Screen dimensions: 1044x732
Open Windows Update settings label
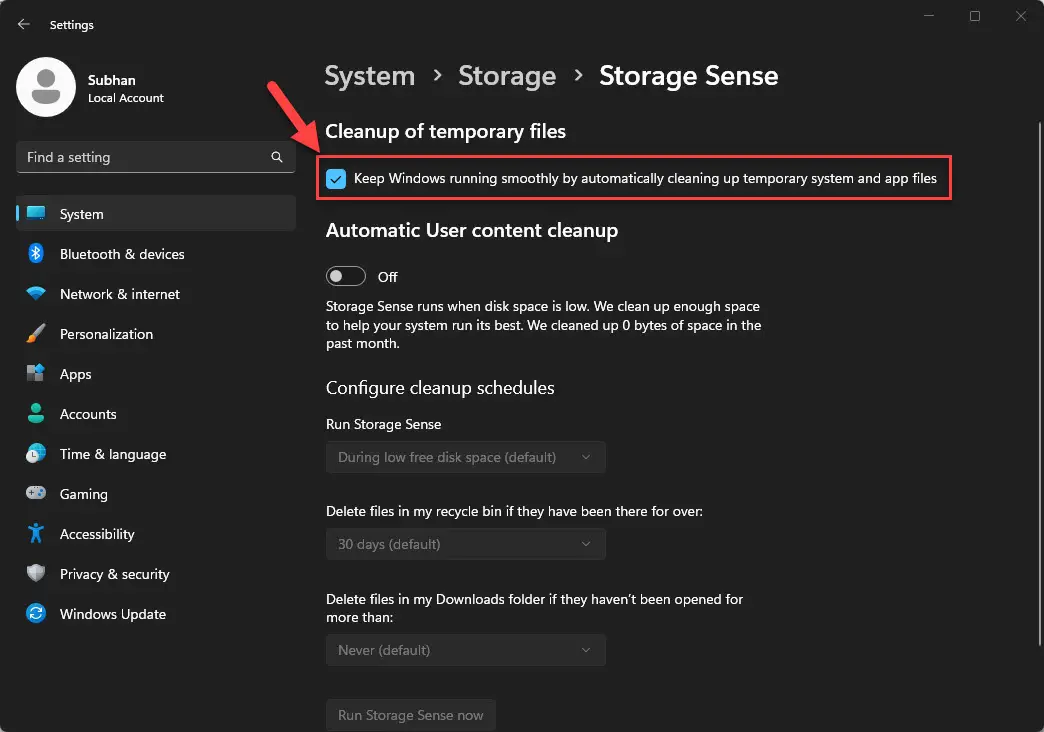[x=113, y=614]
